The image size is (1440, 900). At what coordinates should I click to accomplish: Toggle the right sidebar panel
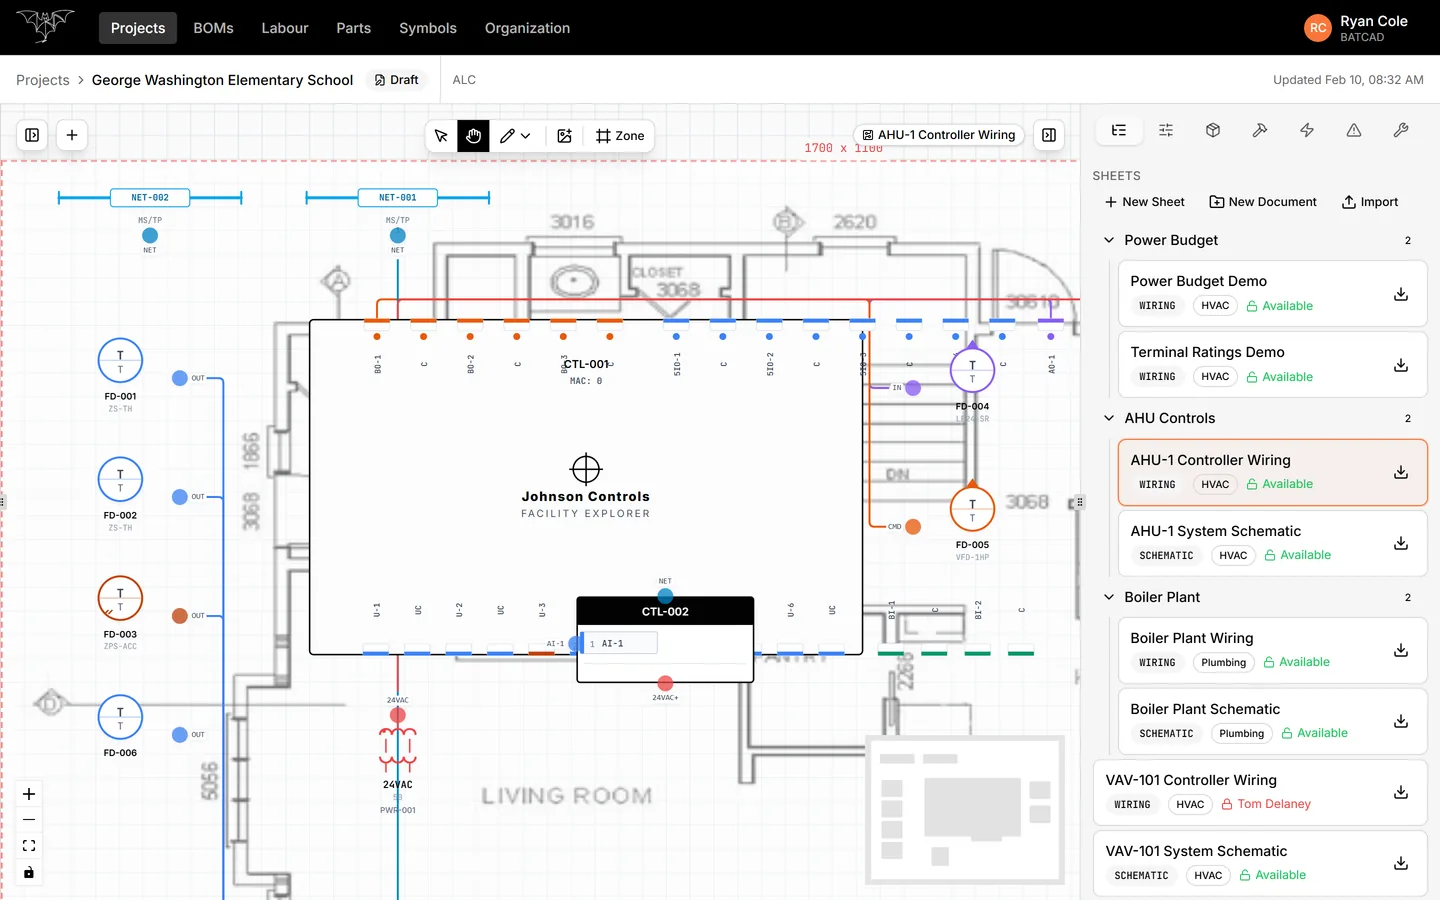tap(1049, 135)
